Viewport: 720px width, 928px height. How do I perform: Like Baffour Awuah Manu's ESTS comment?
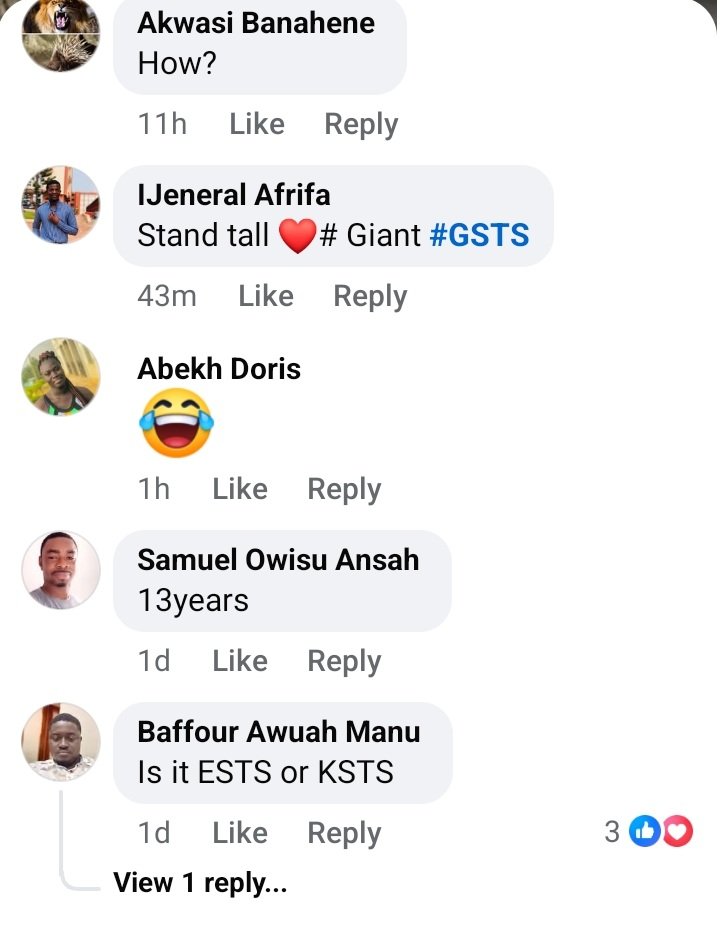pyautogui.click(x=240, y=833)
